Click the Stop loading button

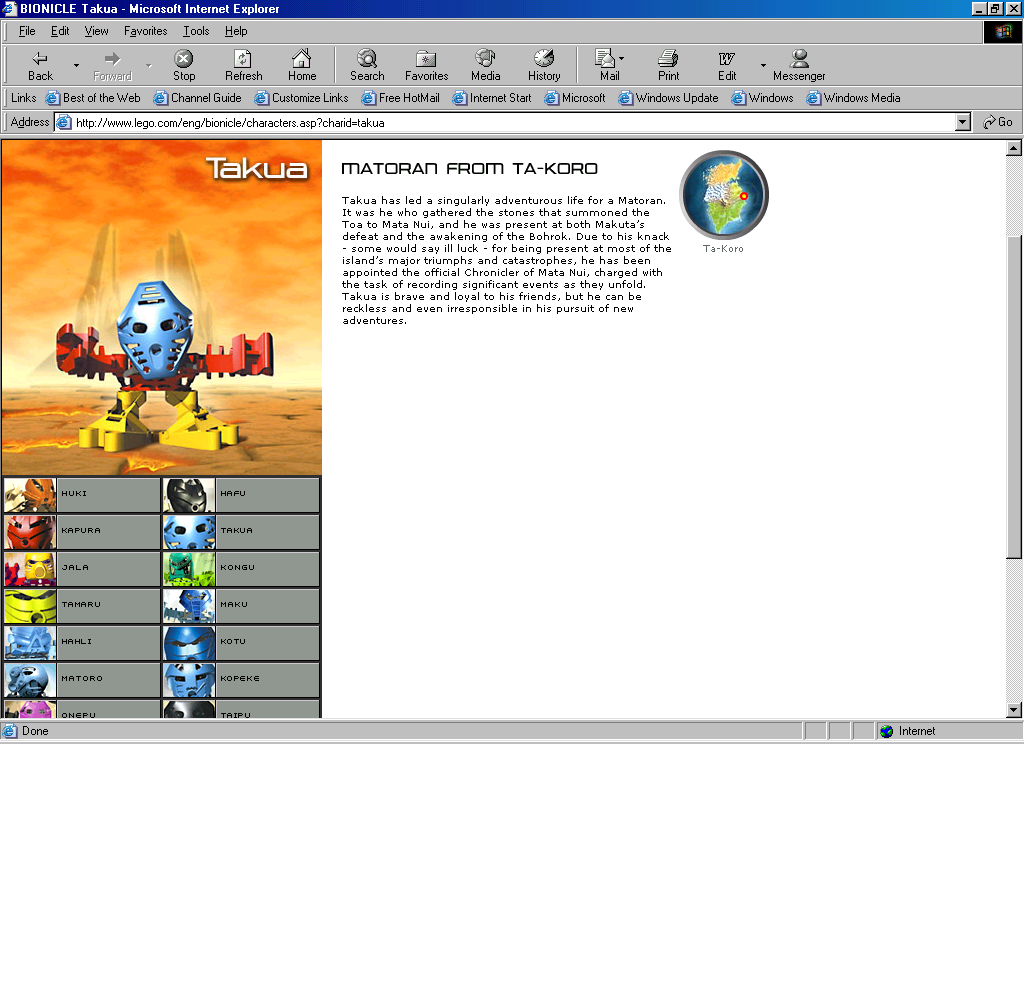pyautogui.click(x=184, y=65)
